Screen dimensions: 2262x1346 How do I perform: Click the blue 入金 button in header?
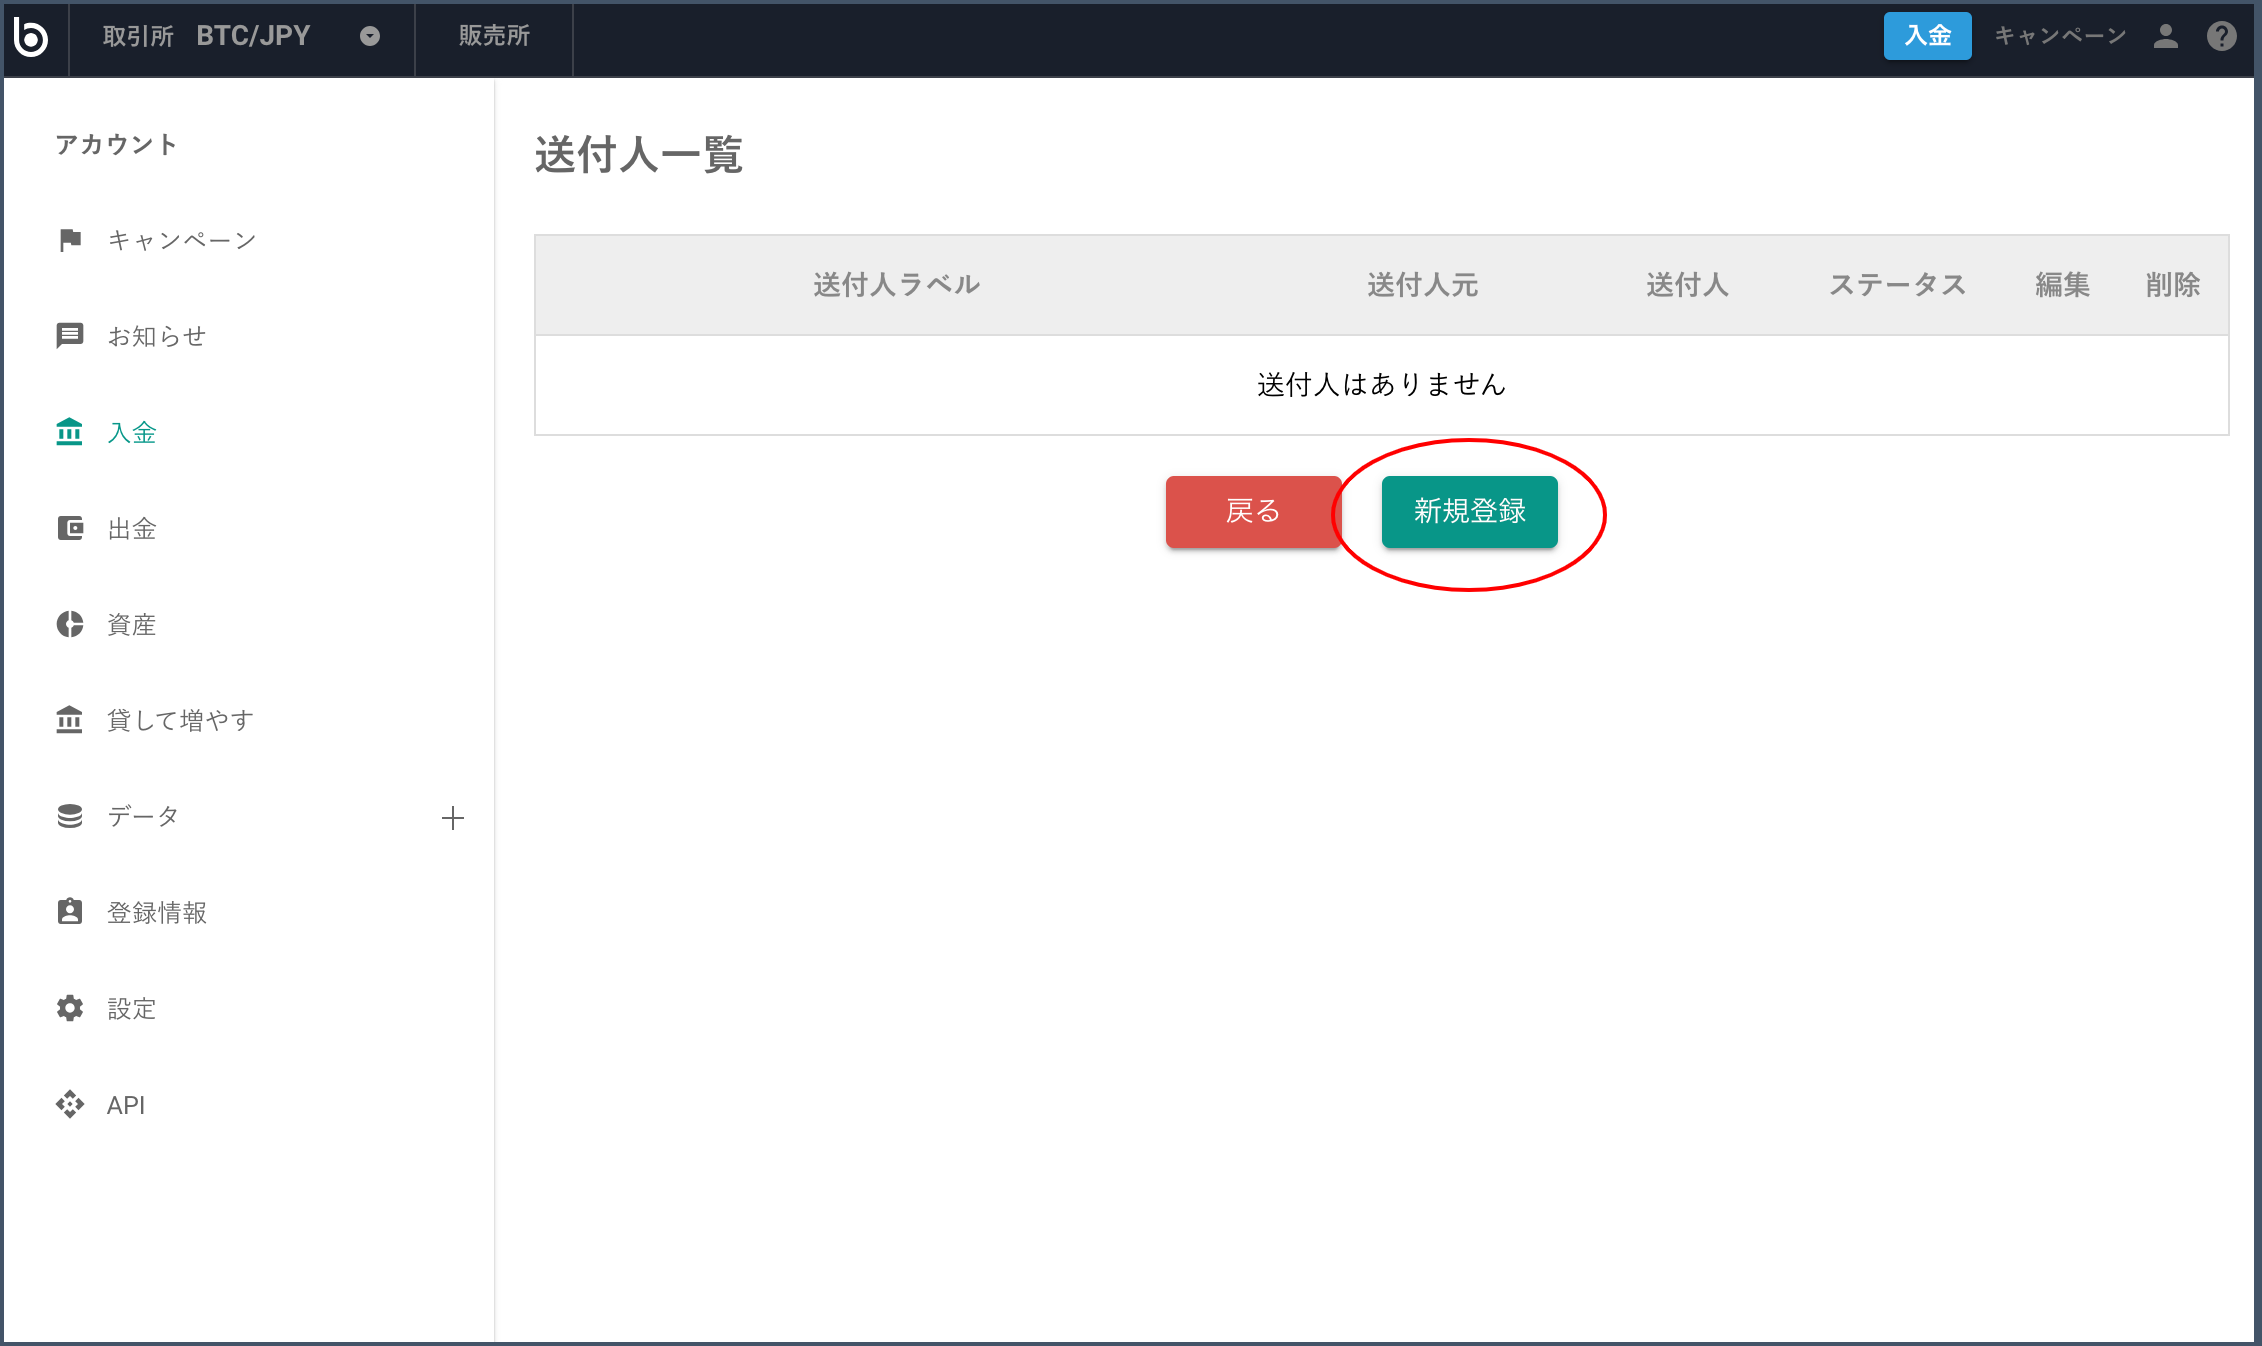1926,37
